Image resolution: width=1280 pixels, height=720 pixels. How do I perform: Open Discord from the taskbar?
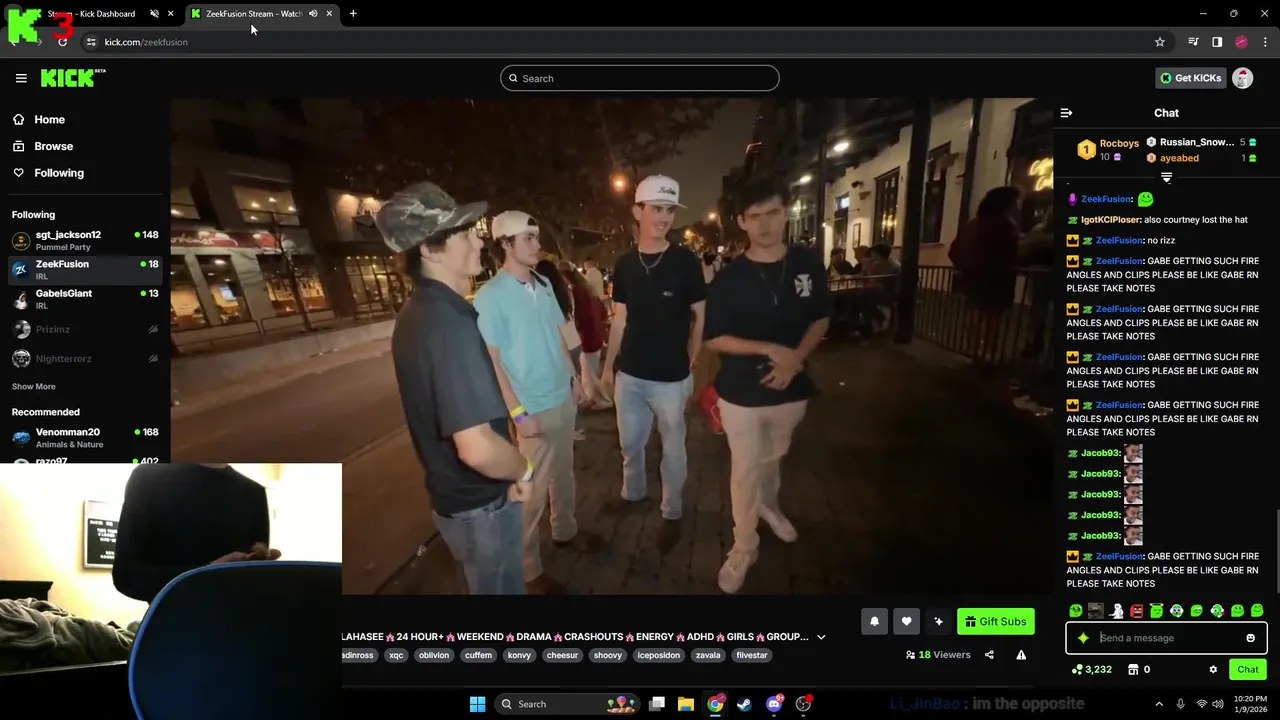[774, 704]
